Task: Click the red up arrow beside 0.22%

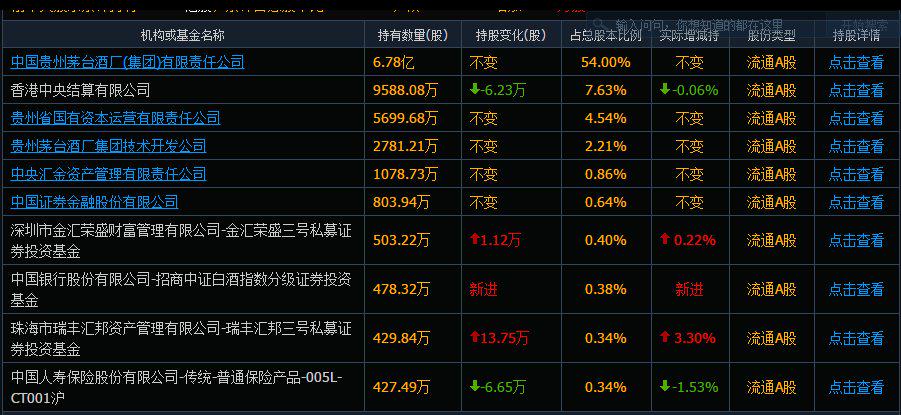Action: tap(665, 239)
